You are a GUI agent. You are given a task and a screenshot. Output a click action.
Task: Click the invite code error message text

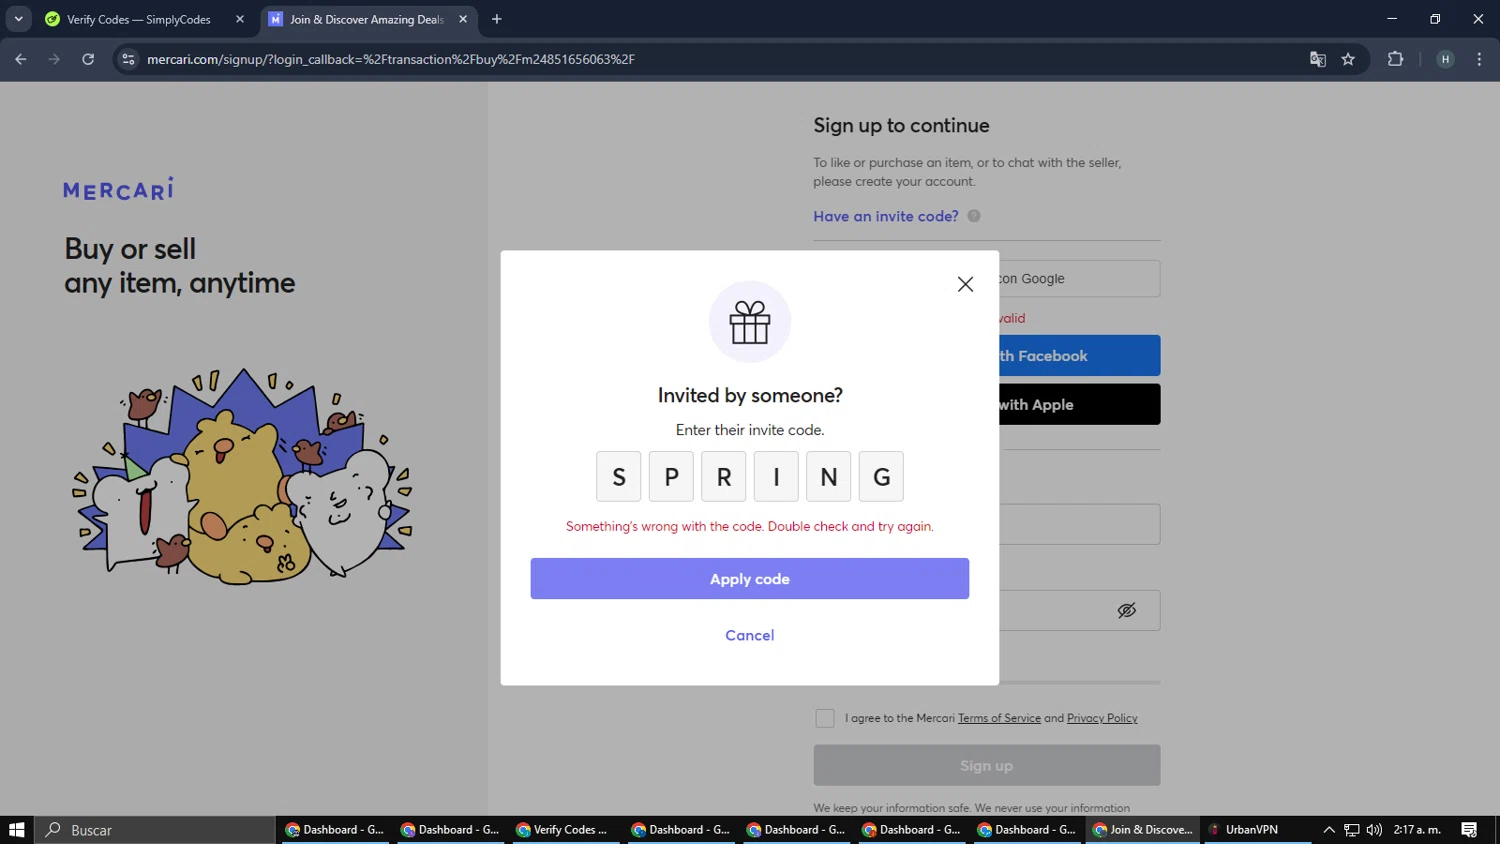(750, 526)
